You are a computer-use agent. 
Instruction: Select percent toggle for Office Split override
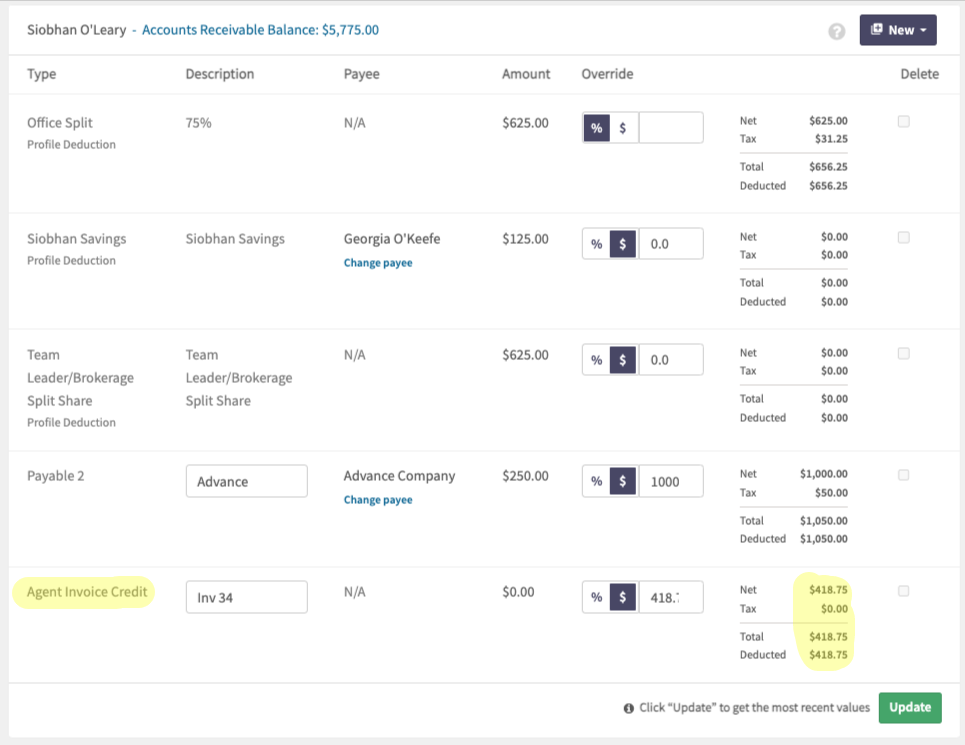point(596,128)
